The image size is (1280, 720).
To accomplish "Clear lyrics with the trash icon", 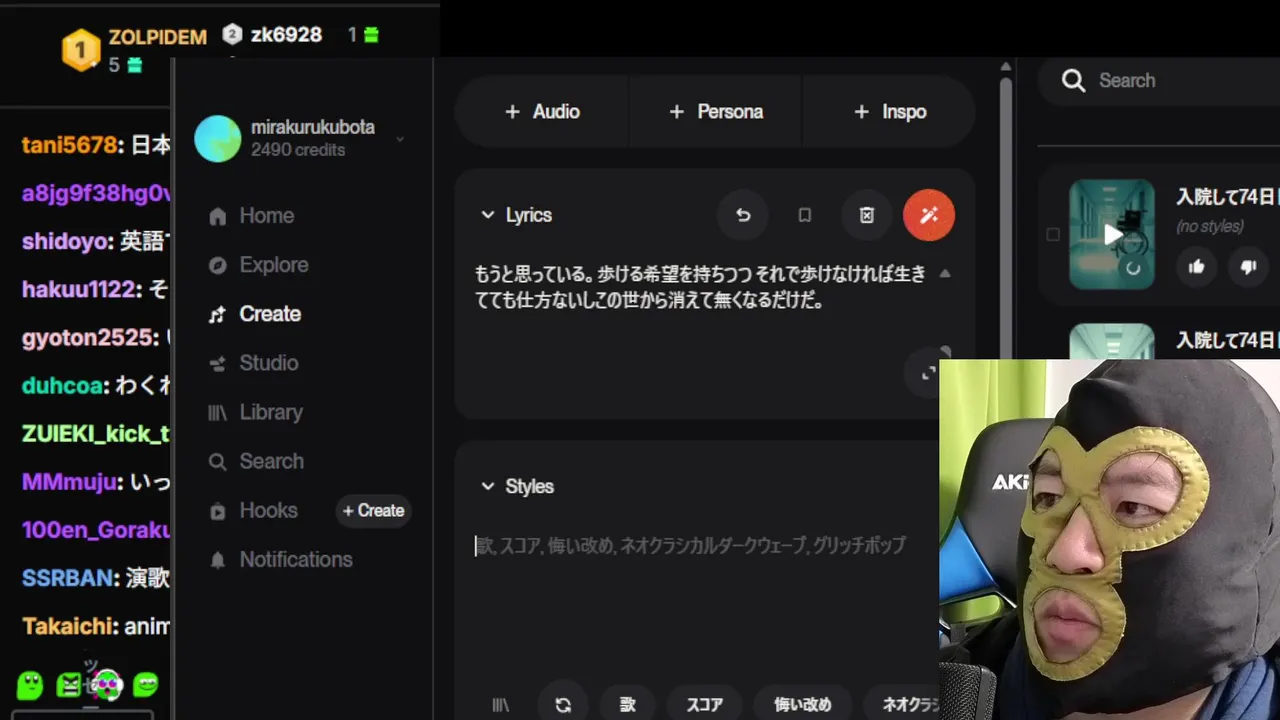I will click(867, 215).
